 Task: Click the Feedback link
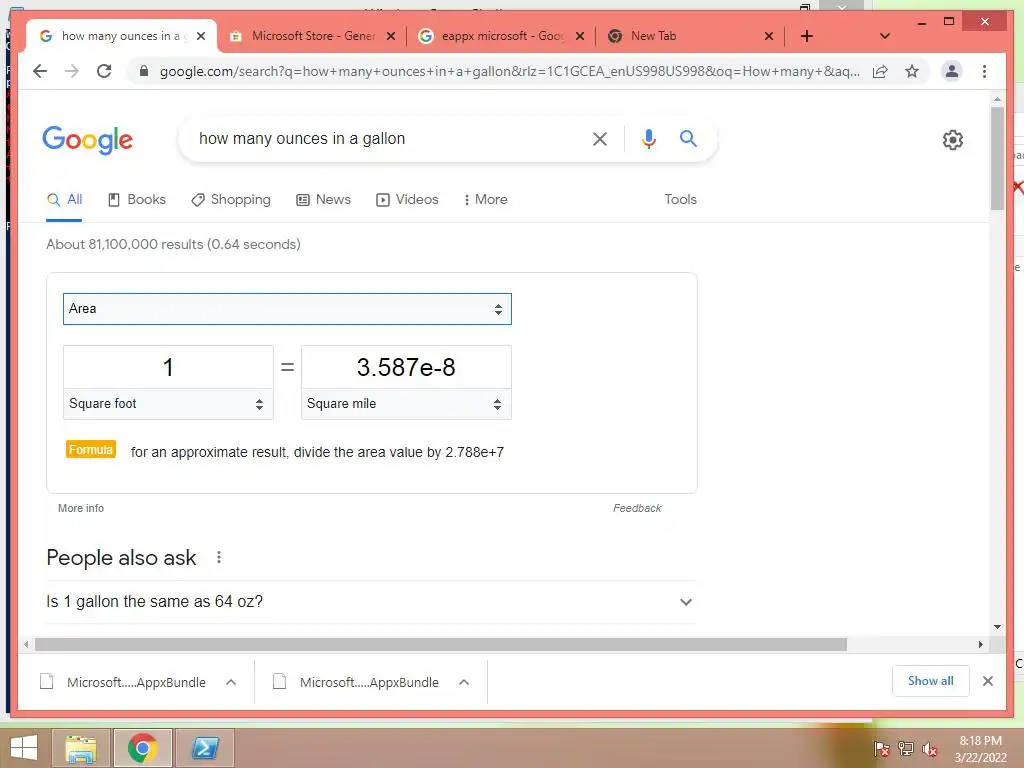pos(637,508)
